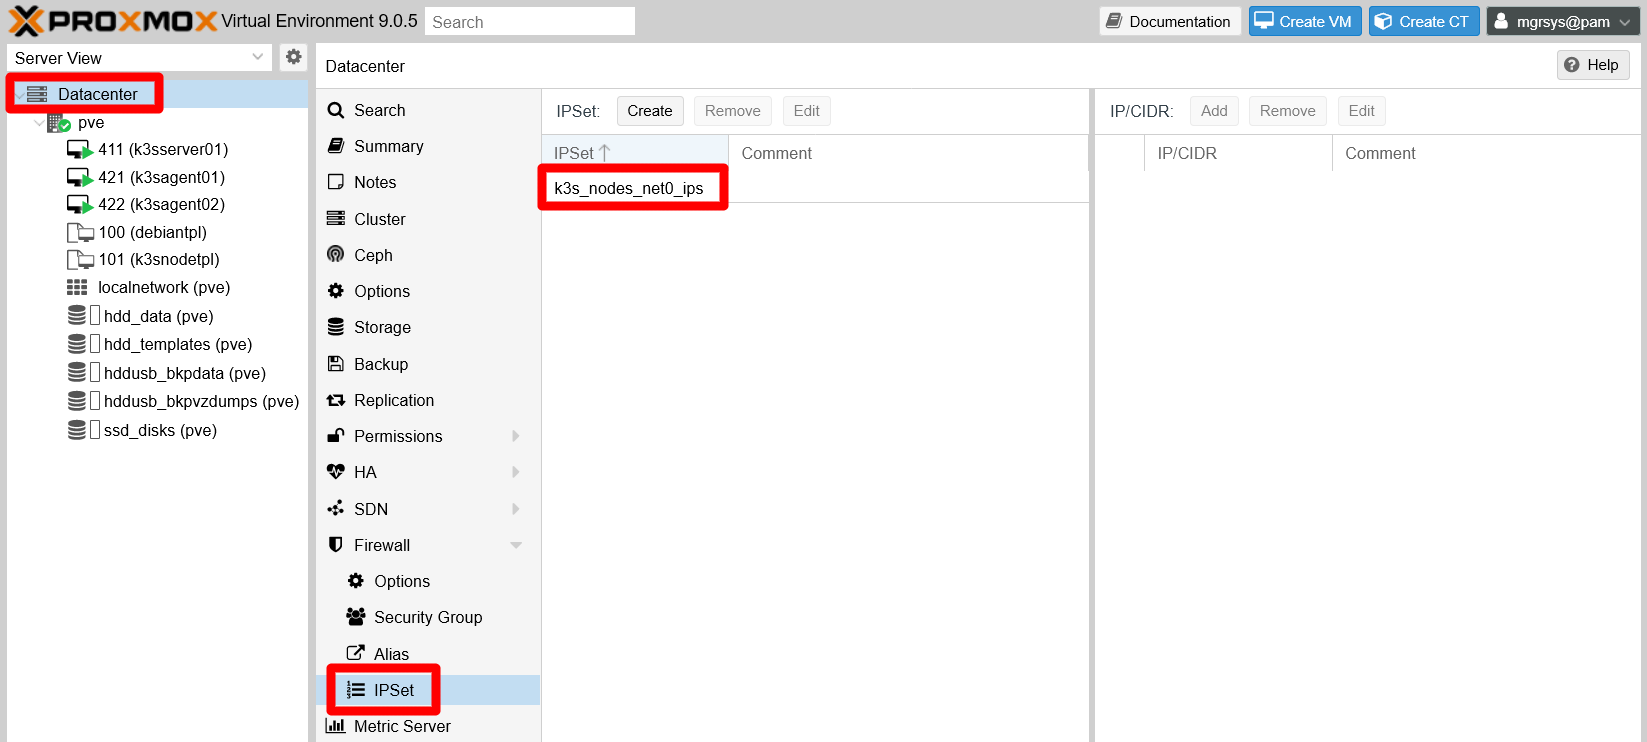The image size is (1647, 742).
Task: Open the Documentation button
Action: point(1170,21)
